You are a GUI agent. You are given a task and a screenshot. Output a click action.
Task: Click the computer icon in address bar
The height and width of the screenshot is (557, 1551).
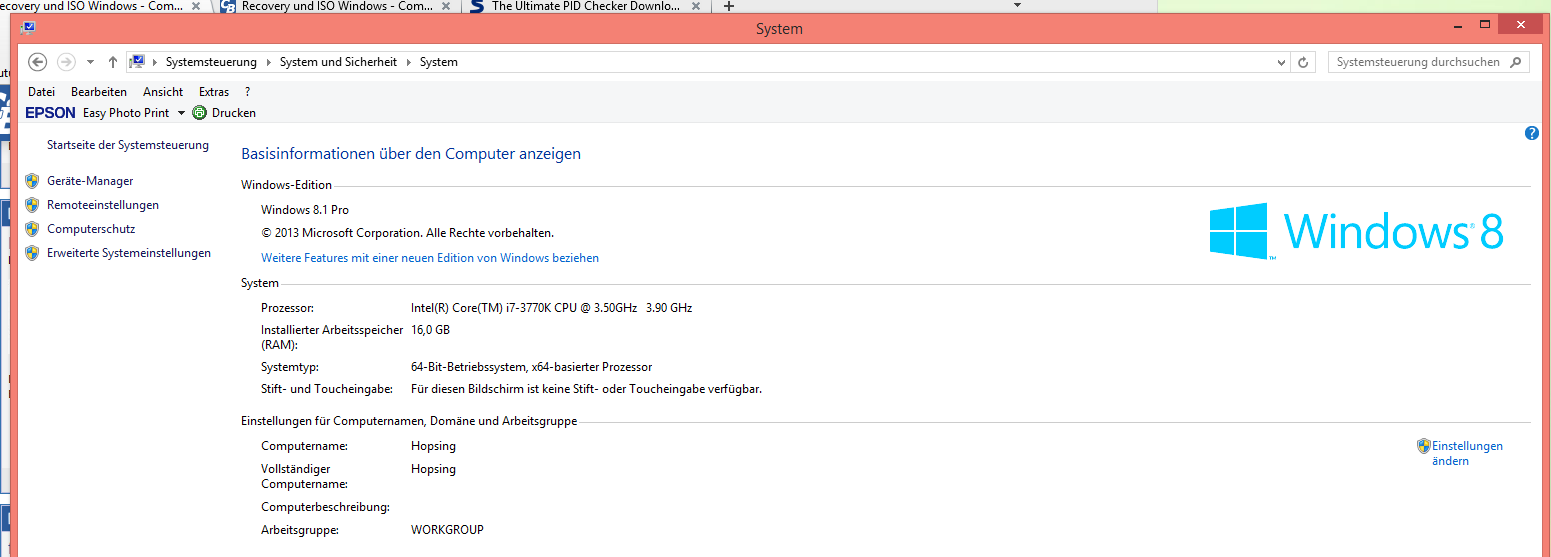pos(138,62)
